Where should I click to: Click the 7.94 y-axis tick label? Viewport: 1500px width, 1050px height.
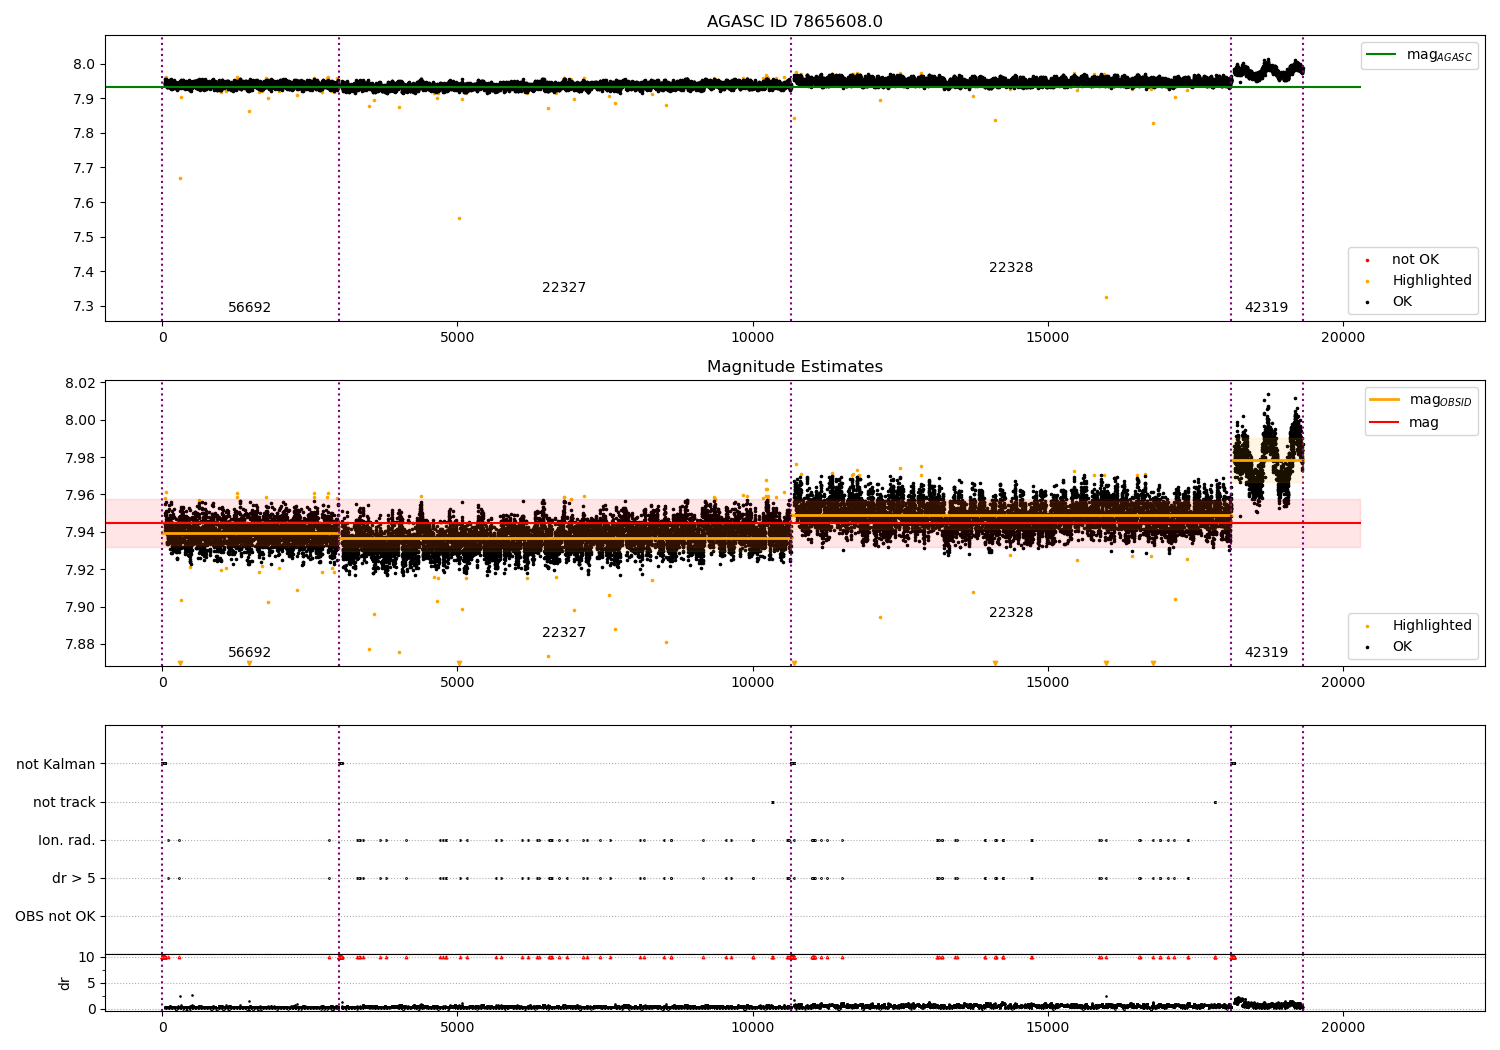click(x=80, y=532)
